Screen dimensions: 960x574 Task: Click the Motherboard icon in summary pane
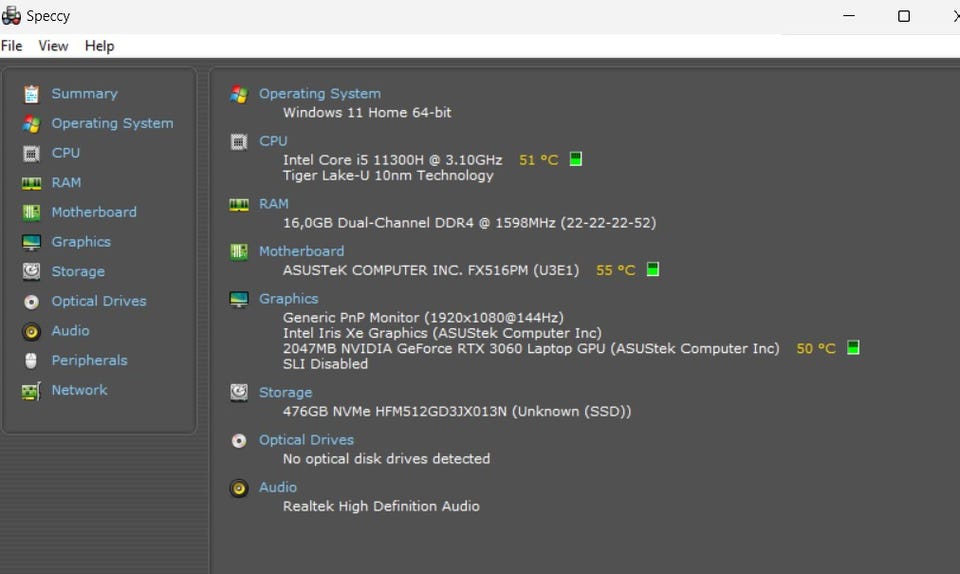tap(239, 252)
